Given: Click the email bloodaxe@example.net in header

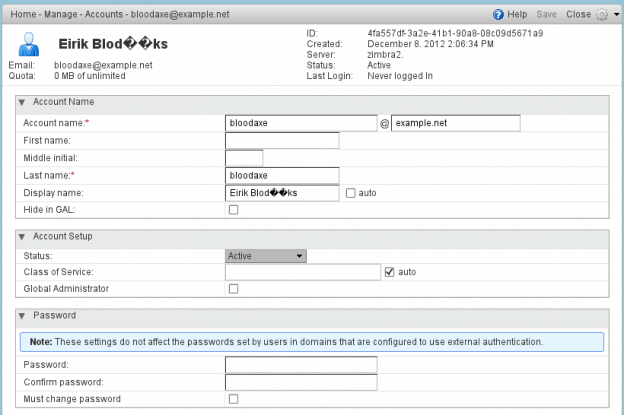Looking at the screenshot, I should (x=103, y=65).
